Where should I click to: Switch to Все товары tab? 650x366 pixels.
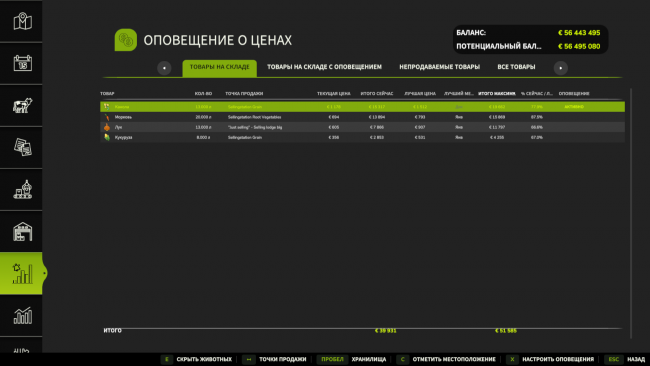coord(516,67)
